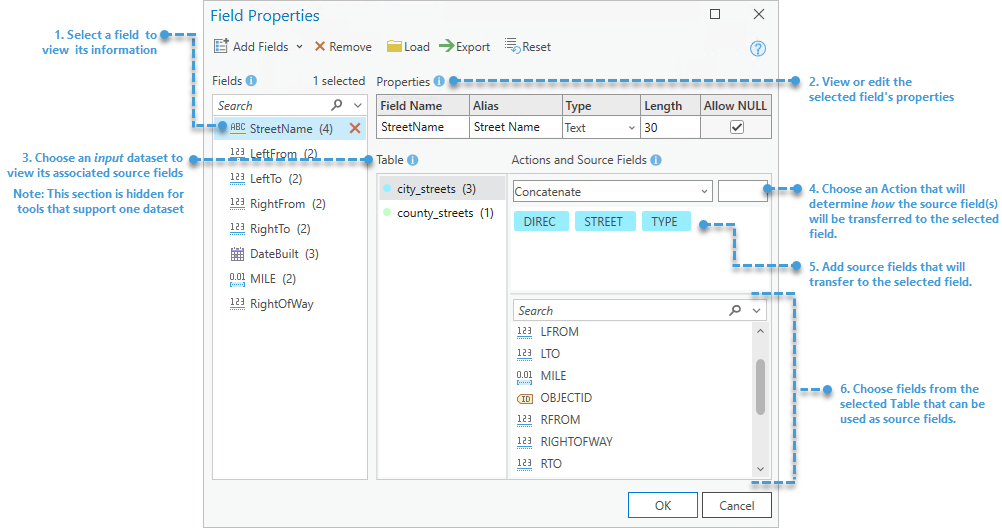The height and width of the screenshot is (528, 1002).
Task: Expand the Type dropdown showing Text
Action: 631,128
